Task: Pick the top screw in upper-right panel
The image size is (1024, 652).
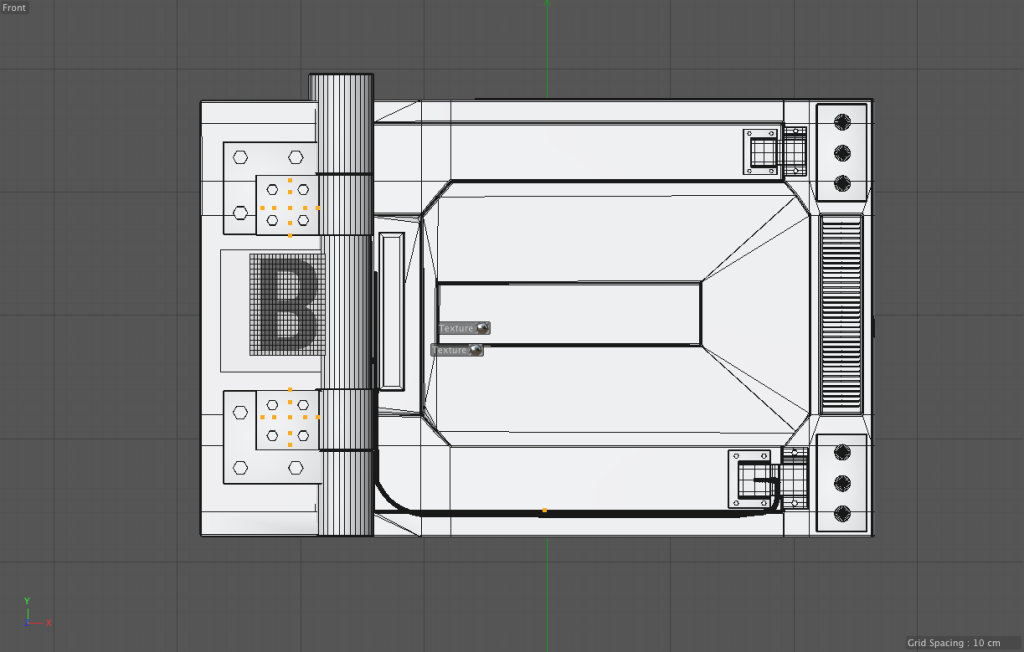Action: tap(842, 122)
